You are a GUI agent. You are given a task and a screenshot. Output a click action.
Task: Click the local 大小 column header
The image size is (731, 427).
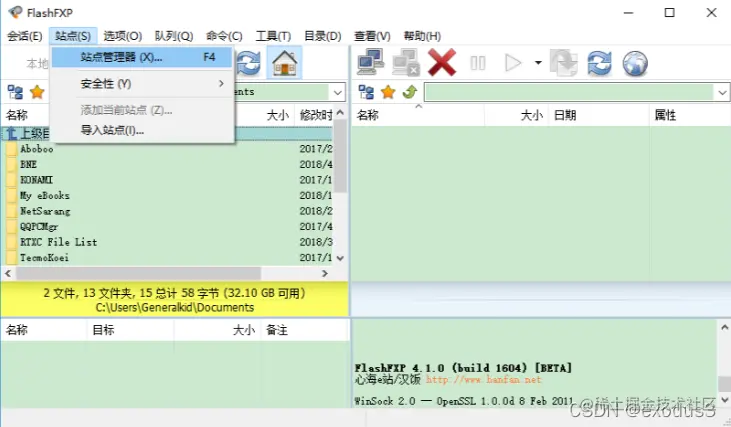coord(278,115)
